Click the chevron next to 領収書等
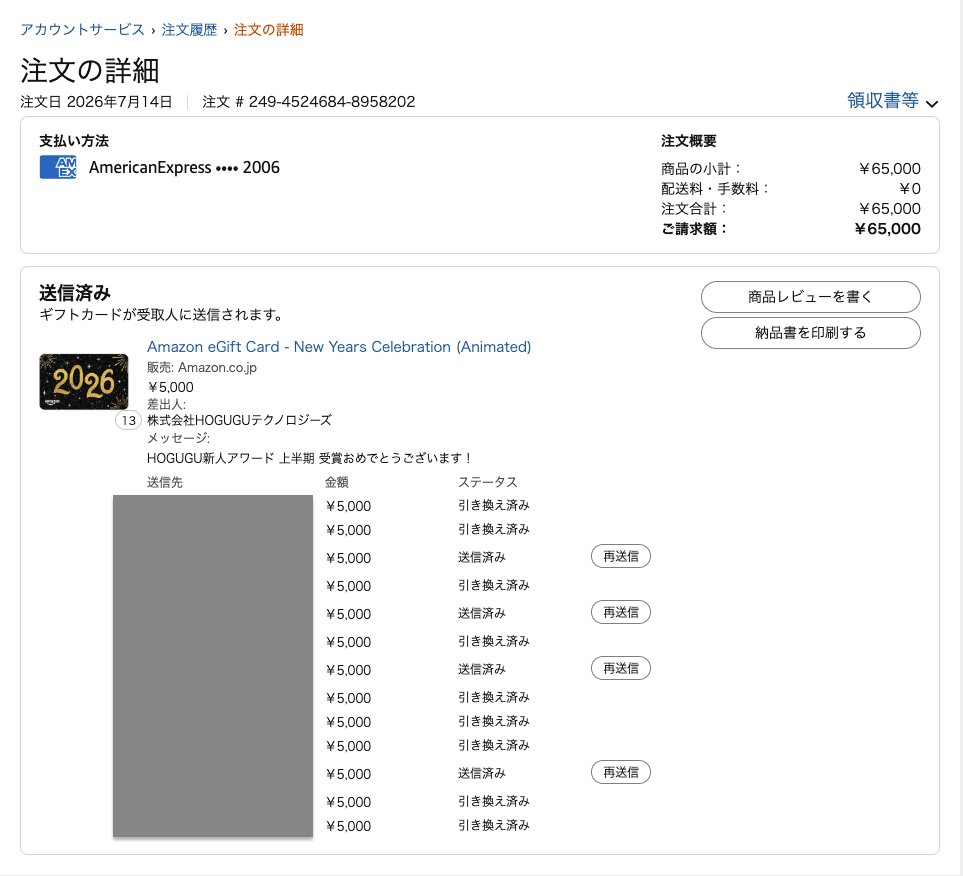The image size is (963, 876). point(932,103)
